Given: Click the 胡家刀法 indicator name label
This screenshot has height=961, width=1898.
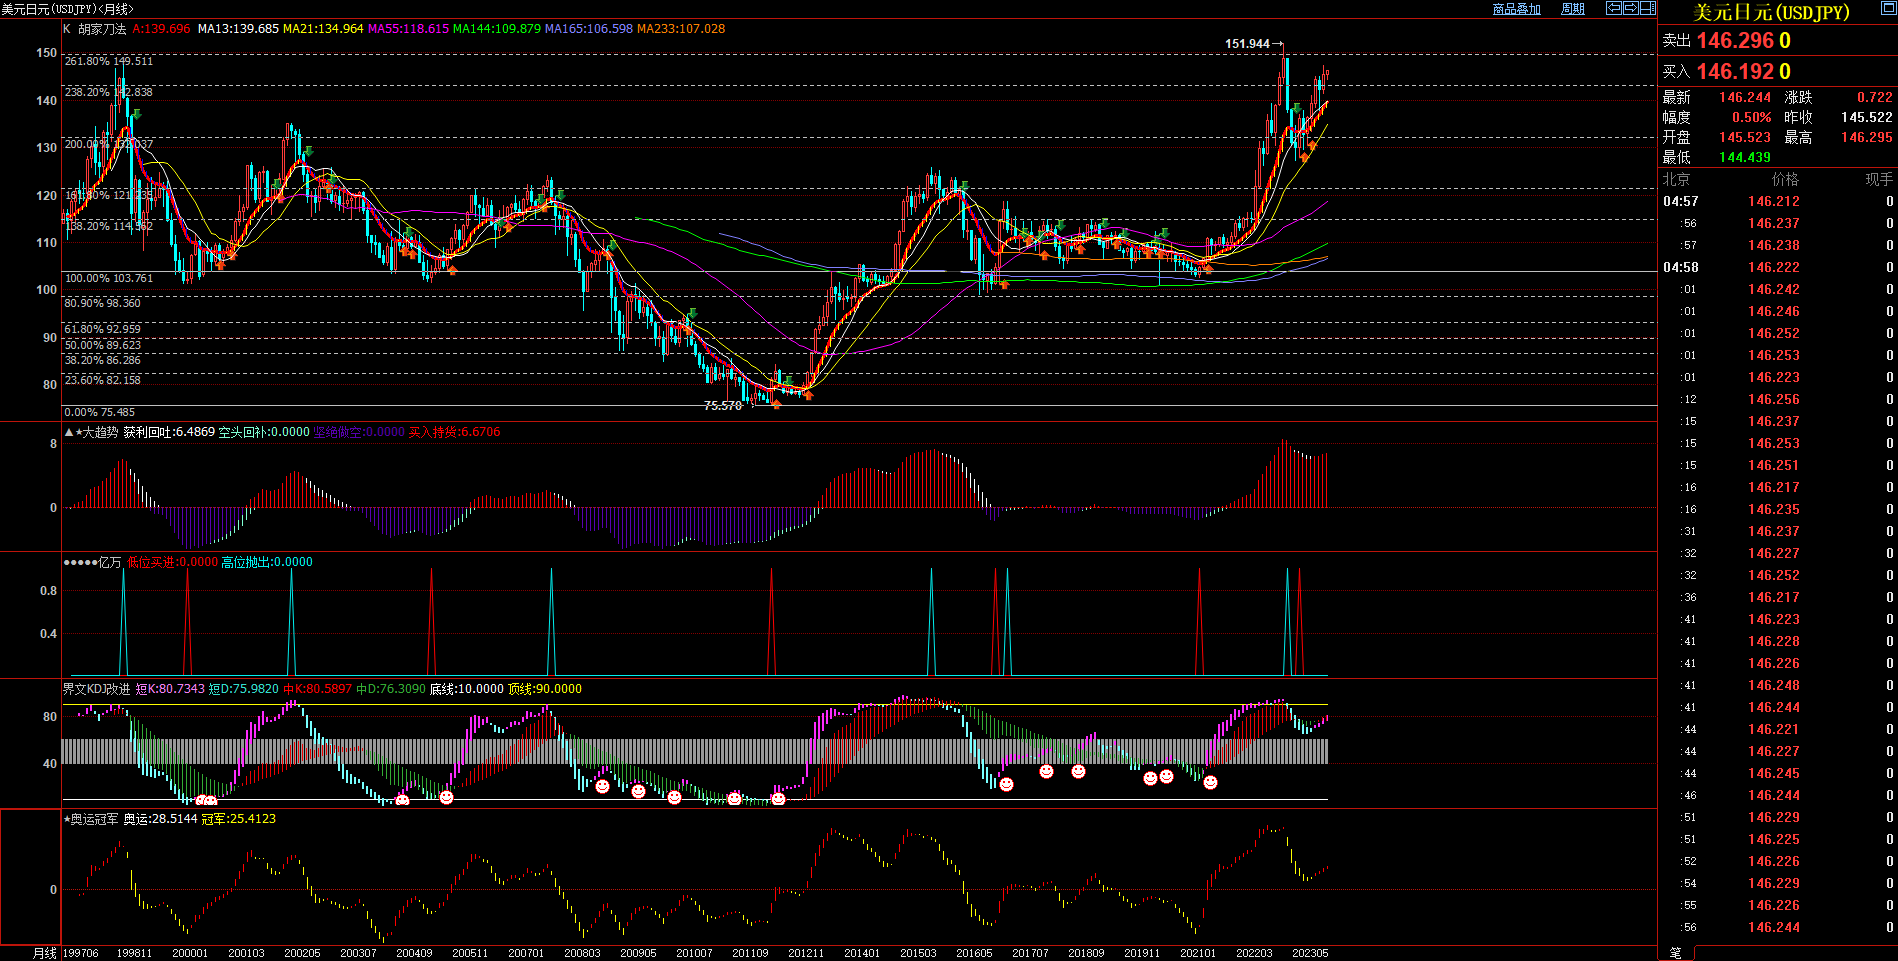Looking at the screenshot, I should pos(102,29).
